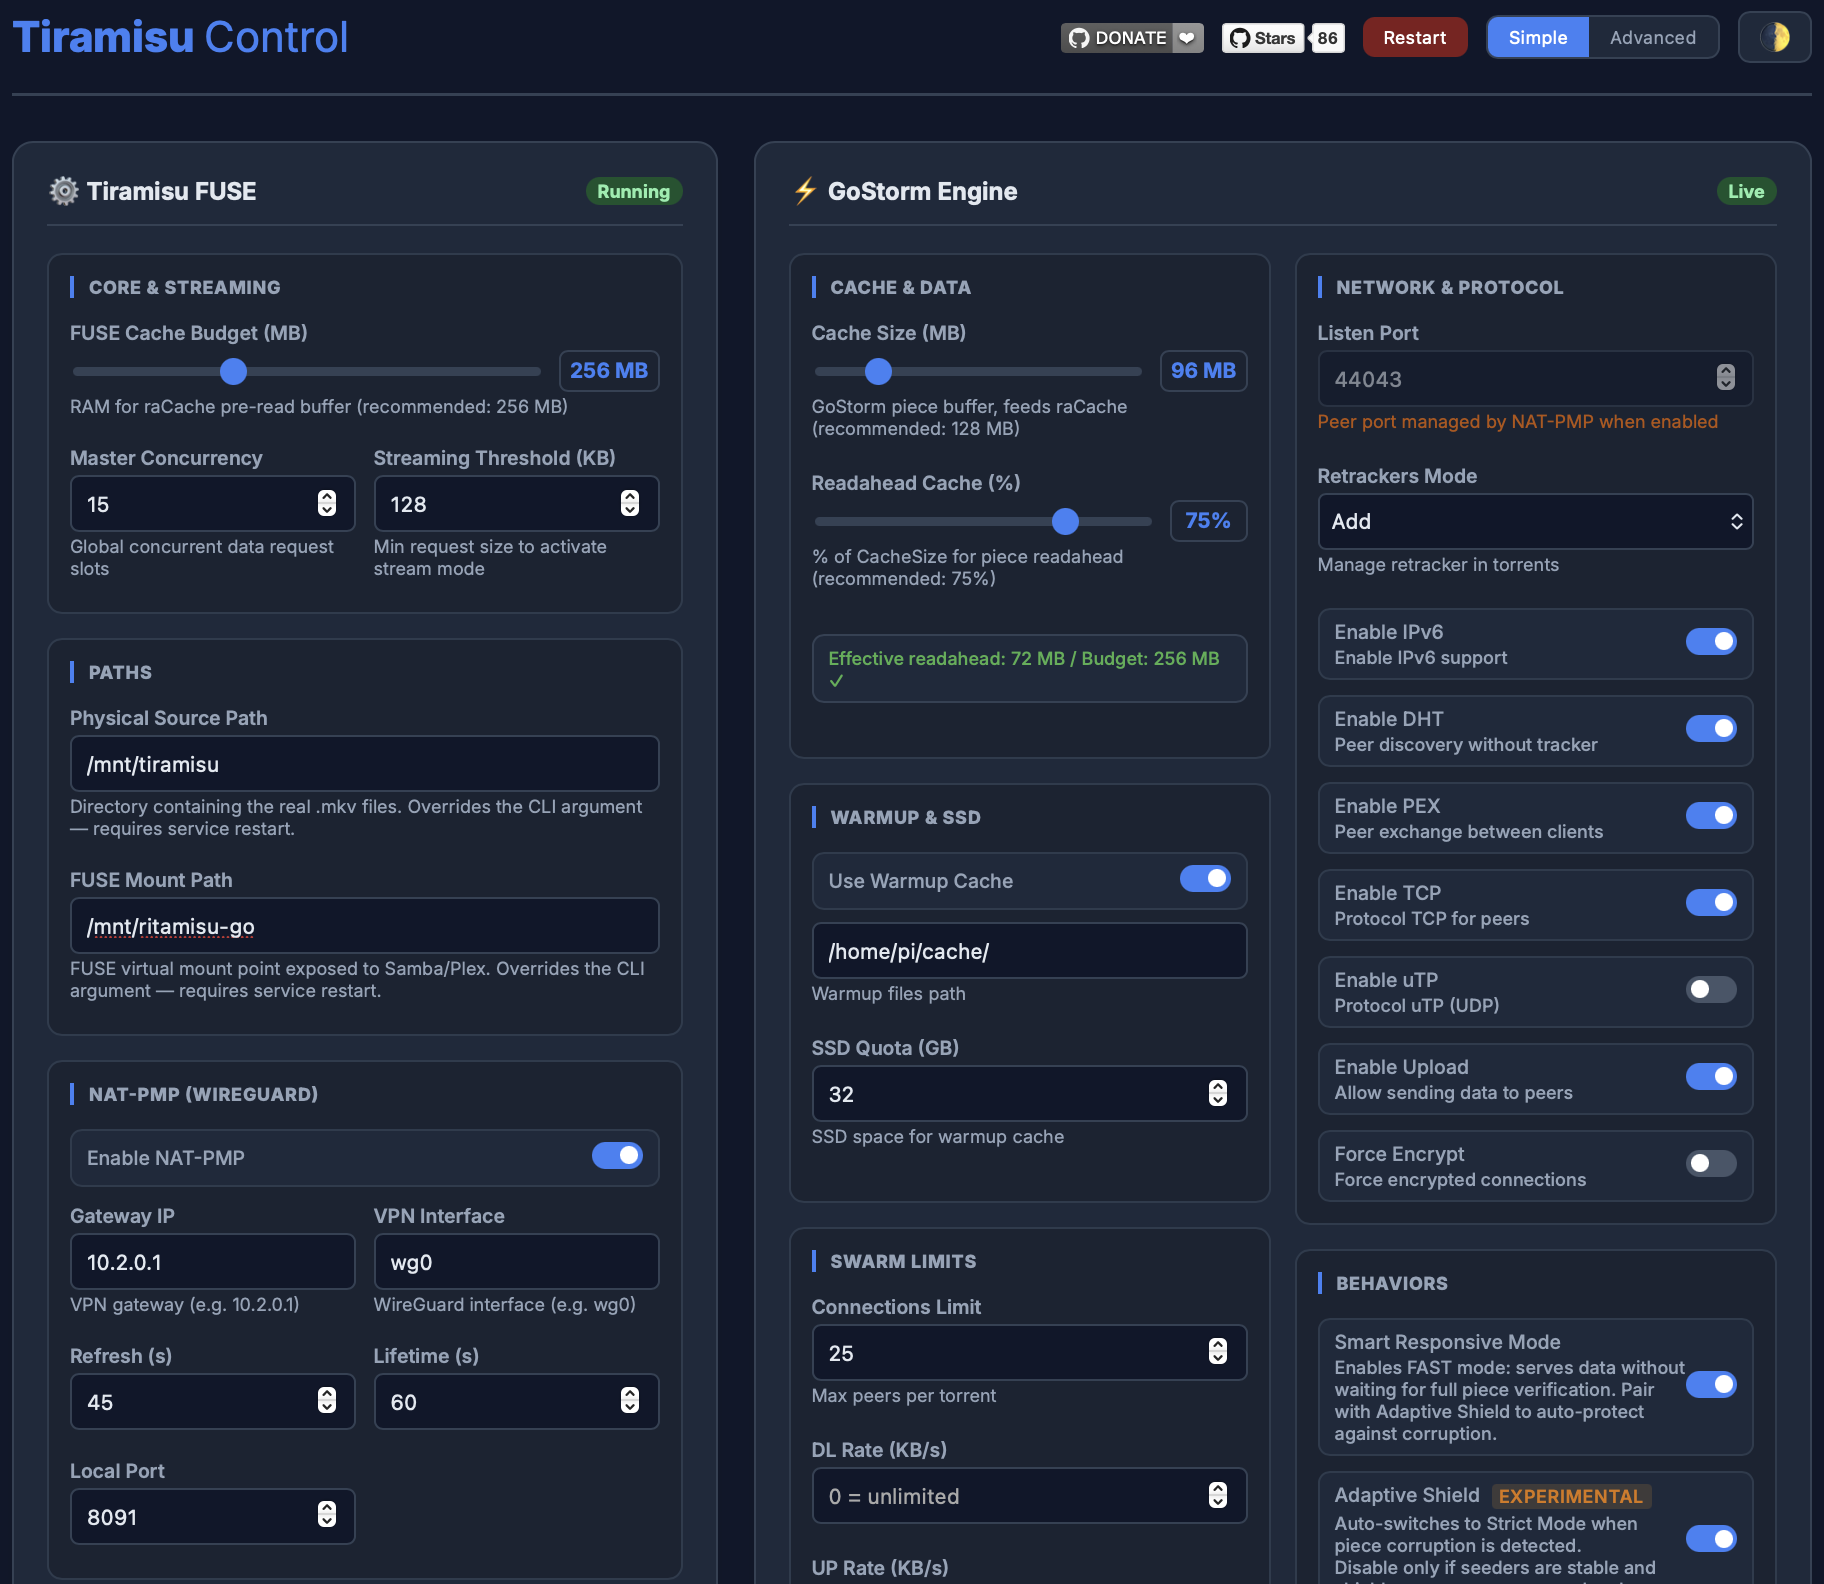Toggle Enable IPv6 switch
The image size is (1824, 1584).
coord(1711,641)
